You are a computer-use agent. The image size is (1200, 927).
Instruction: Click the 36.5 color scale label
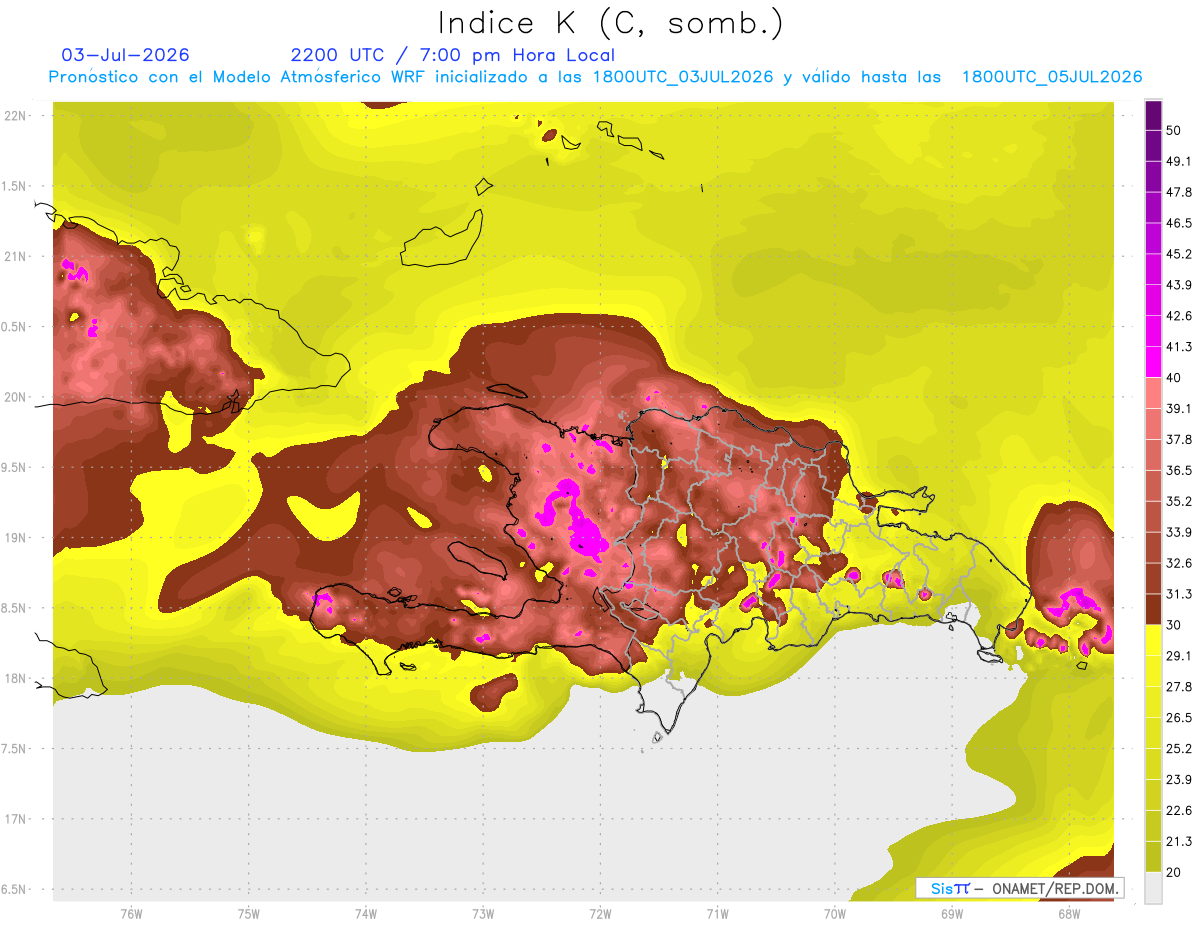point(1178,470)
